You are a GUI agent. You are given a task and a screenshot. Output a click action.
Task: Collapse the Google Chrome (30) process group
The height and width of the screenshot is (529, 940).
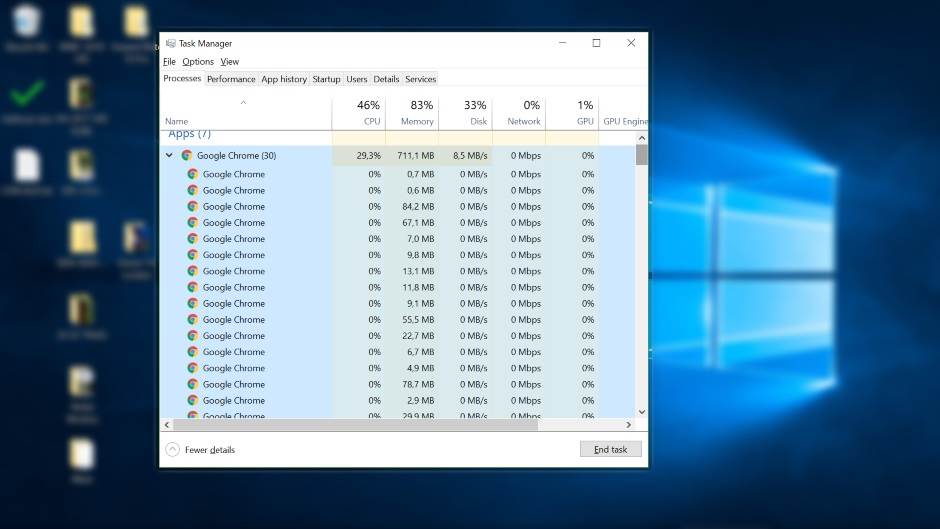[x=169, y=156]
